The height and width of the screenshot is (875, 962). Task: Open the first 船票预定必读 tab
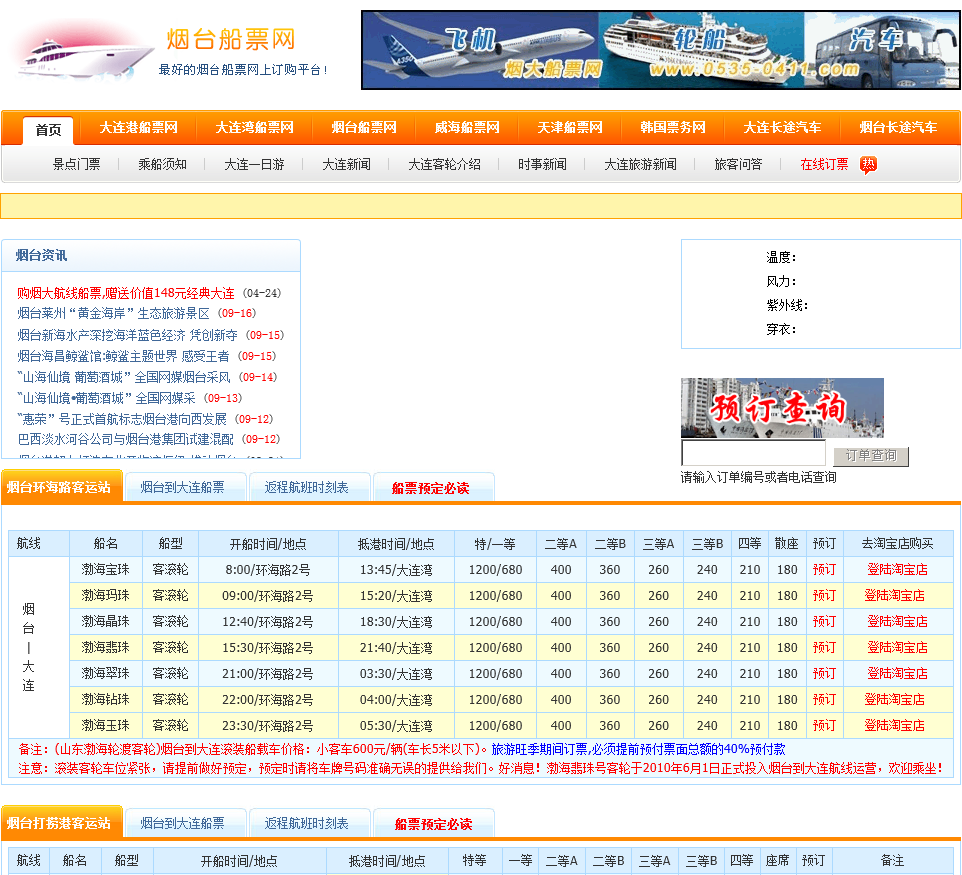click(x=430, y=488)
